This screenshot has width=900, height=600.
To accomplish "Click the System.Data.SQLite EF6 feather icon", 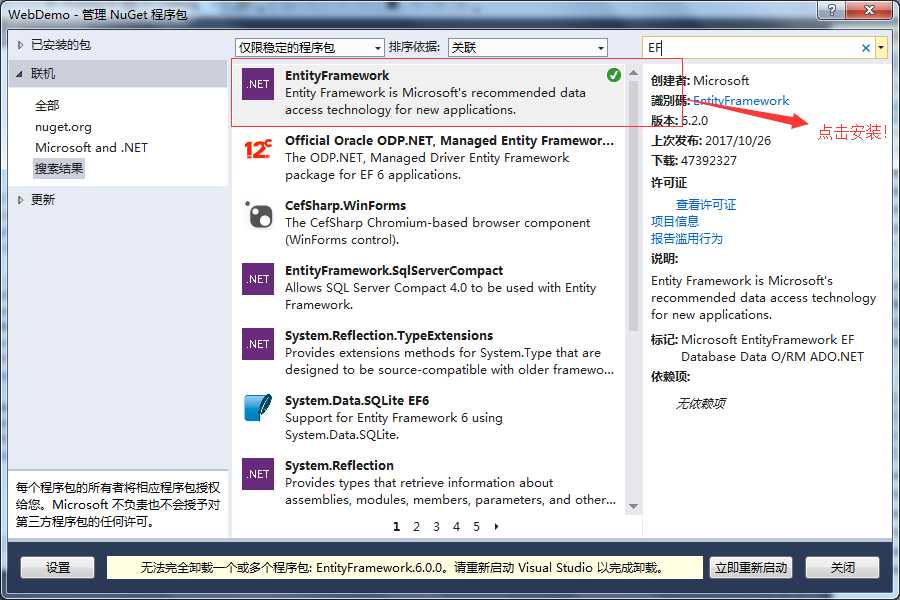I will [x=258, y=408].
